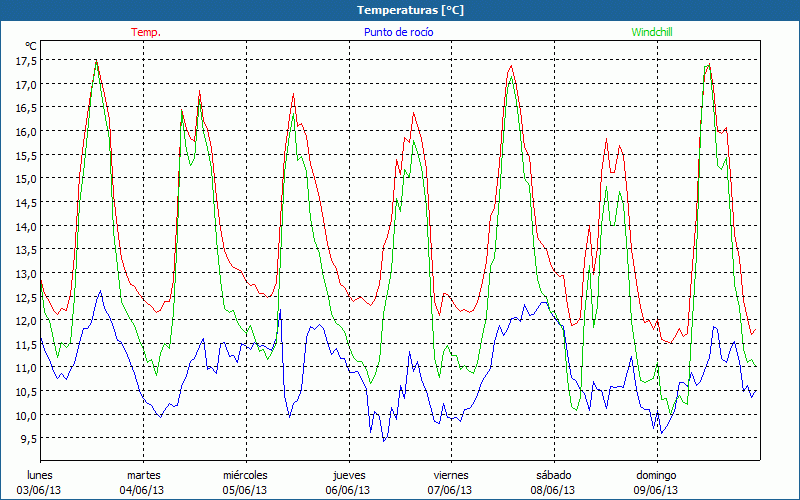Click the 09/06/13 date label
Screen dimensions: 800x500
coord(656,490)
